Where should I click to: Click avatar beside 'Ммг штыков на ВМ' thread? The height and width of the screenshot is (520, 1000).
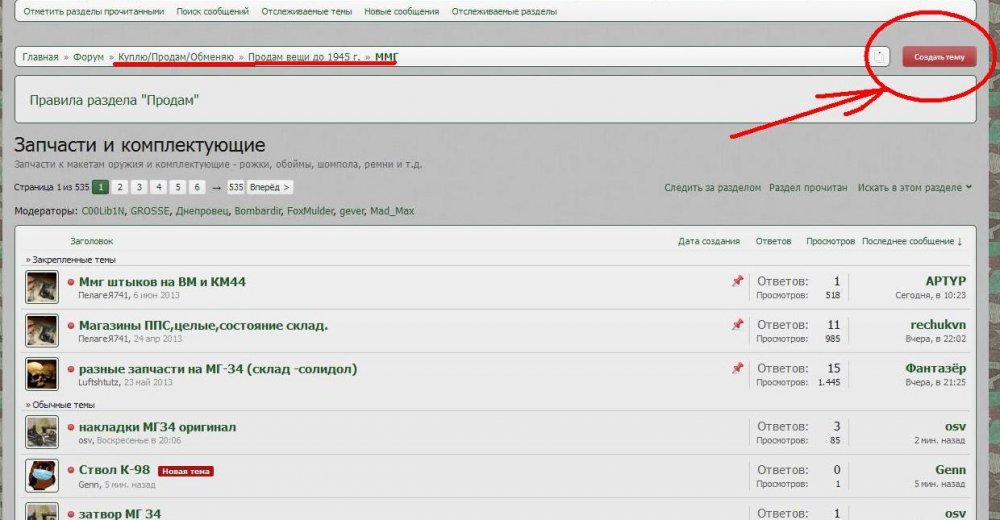click(42, 287)
